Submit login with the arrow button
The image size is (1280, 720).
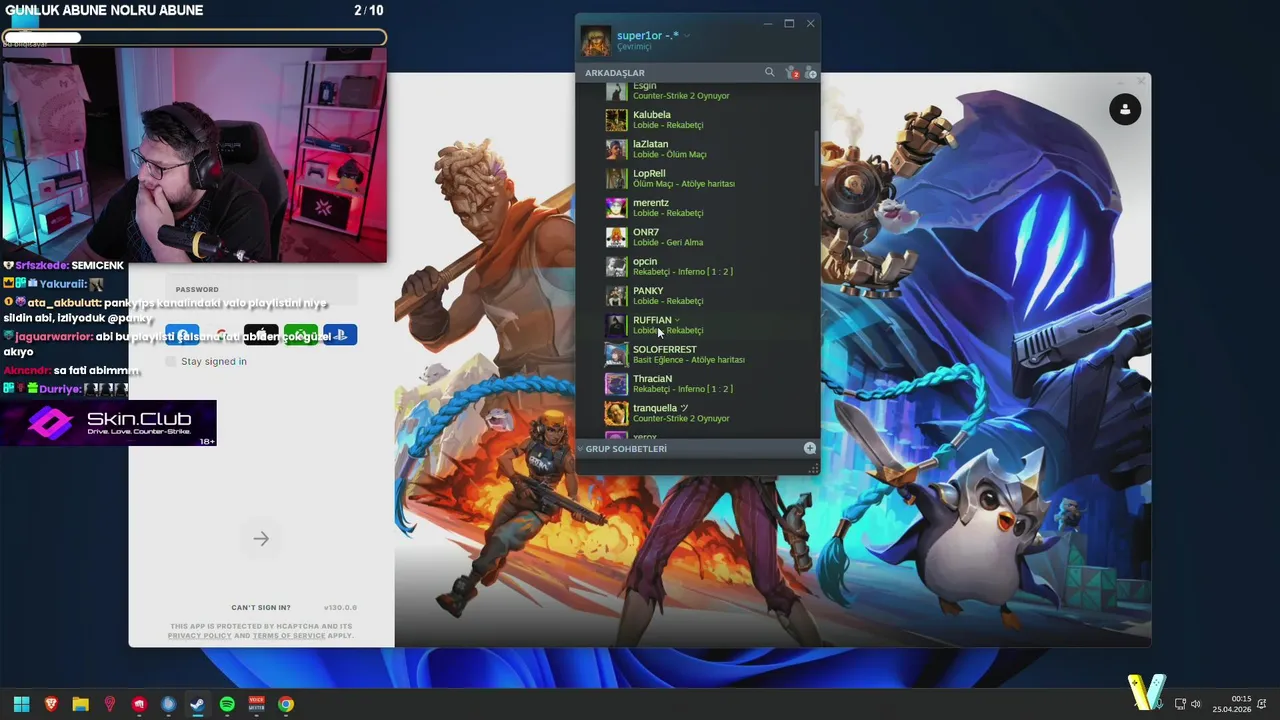pos(261,539)
